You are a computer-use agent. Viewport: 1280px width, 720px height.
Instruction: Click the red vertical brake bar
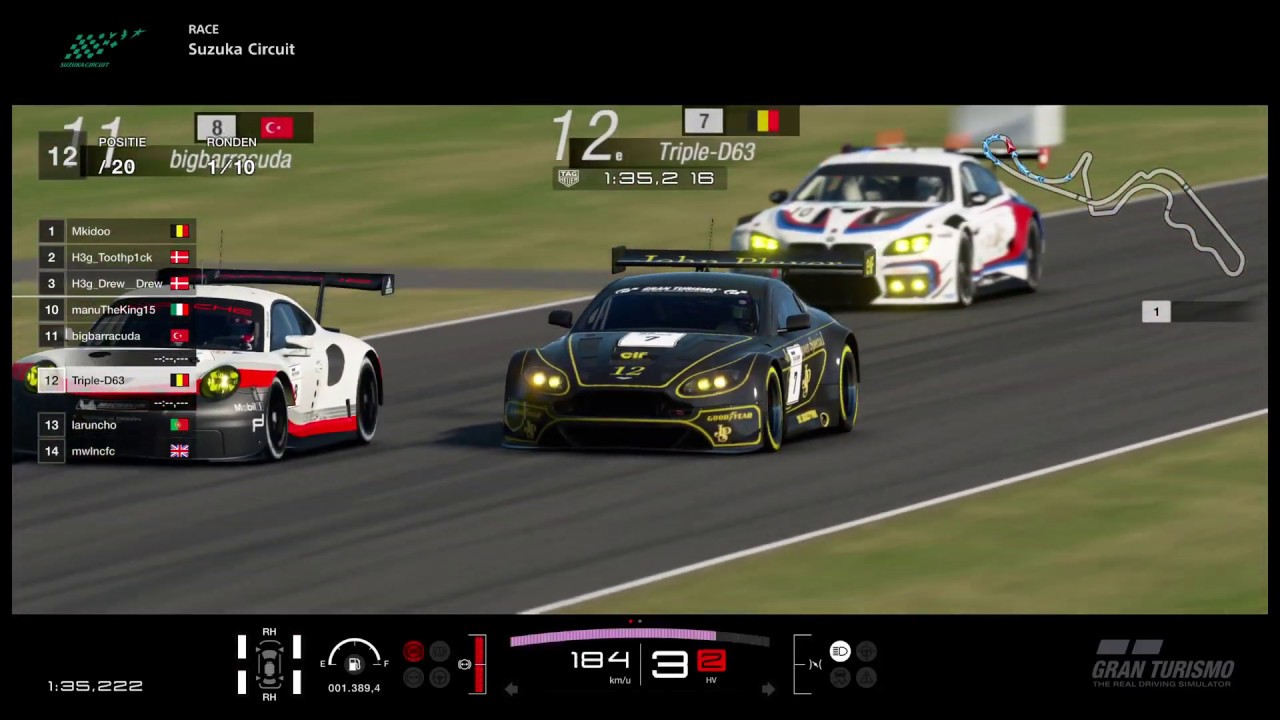tap(480, 664)
